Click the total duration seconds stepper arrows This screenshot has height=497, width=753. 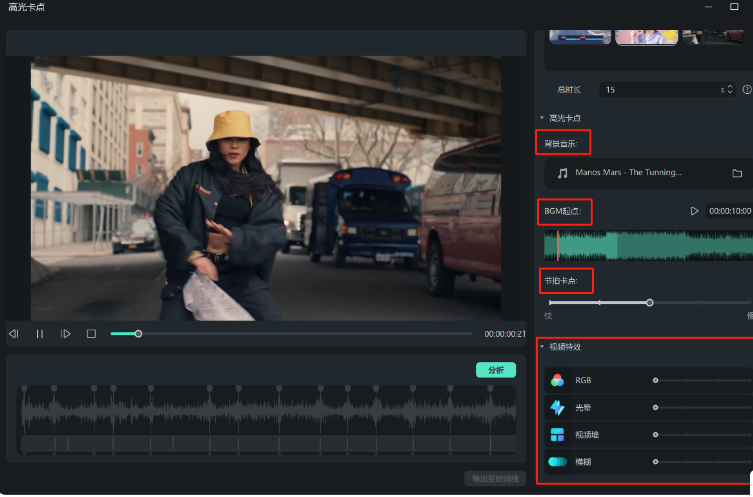coord(730,90)
